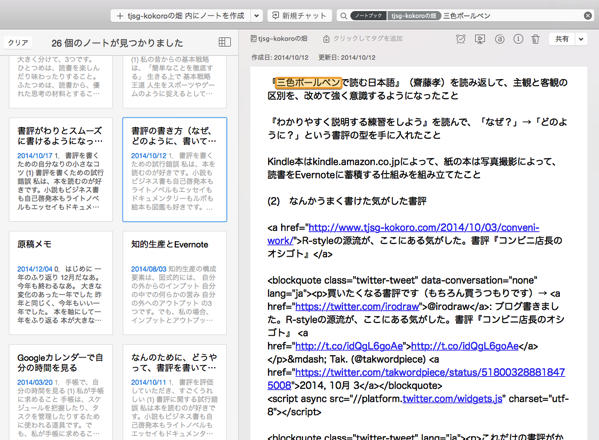Click the search magnifier icon
Screen dimensions: 599x440
click(x=343, y=16)
